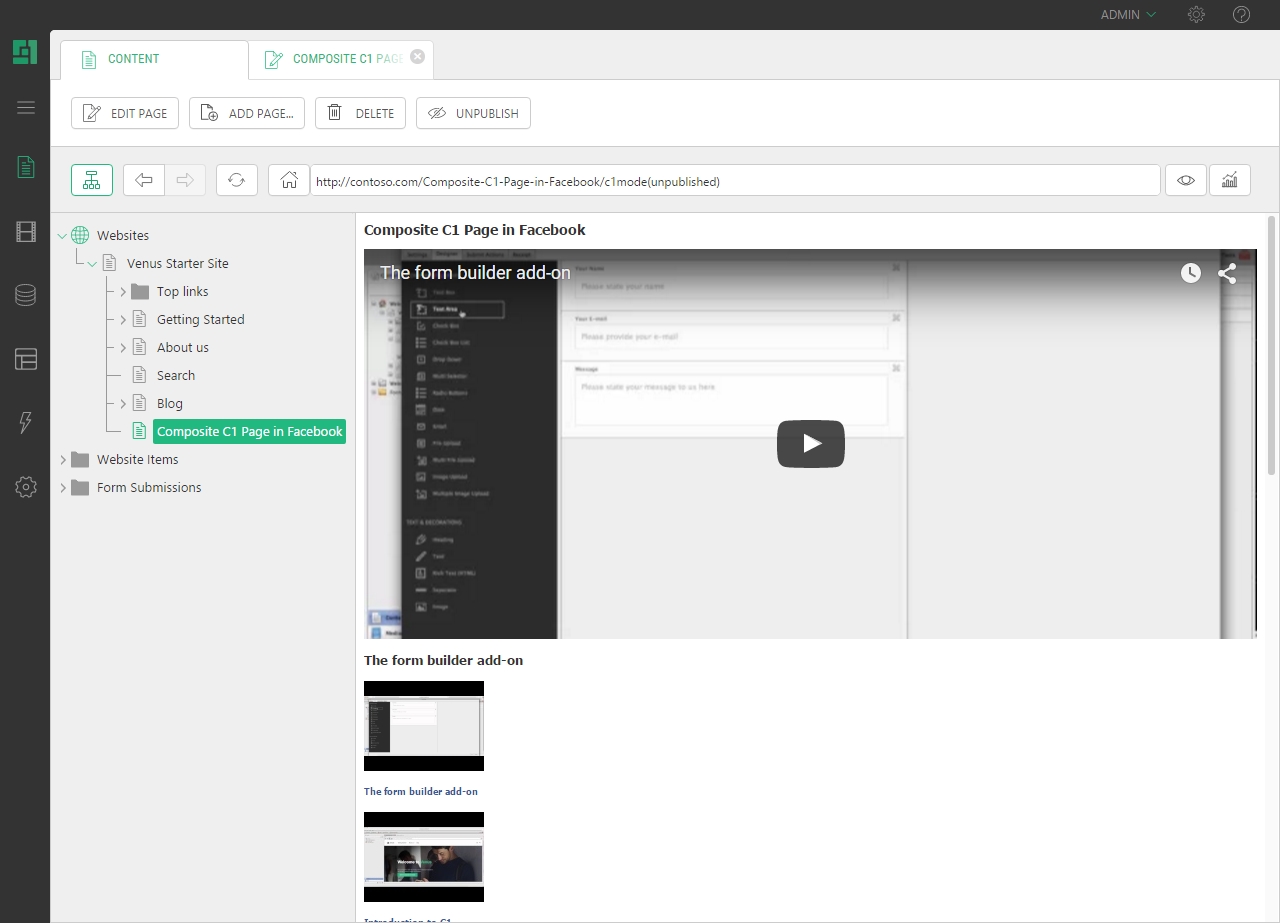Toggle the tree structure view button

pyautogui.click(x=92, y=180)
